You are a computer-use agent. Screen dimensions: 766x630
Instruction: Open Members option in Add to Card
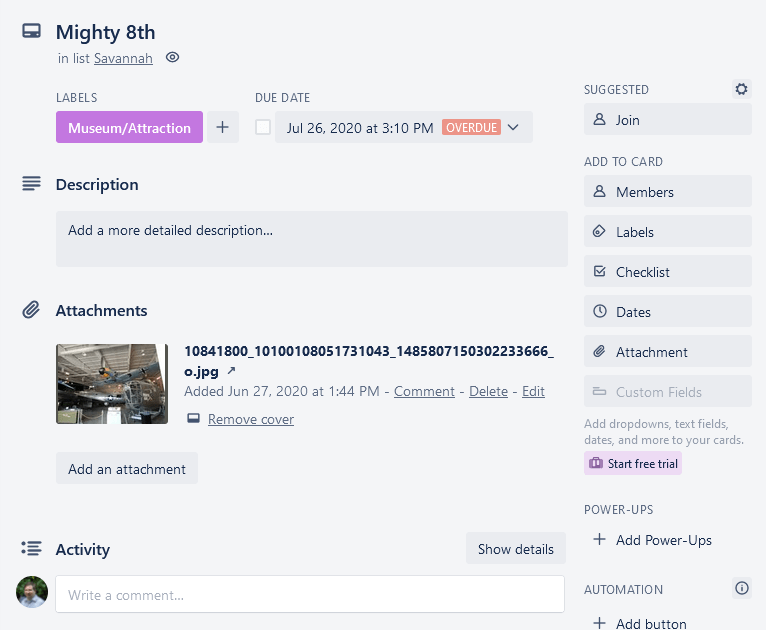(667, 192)
